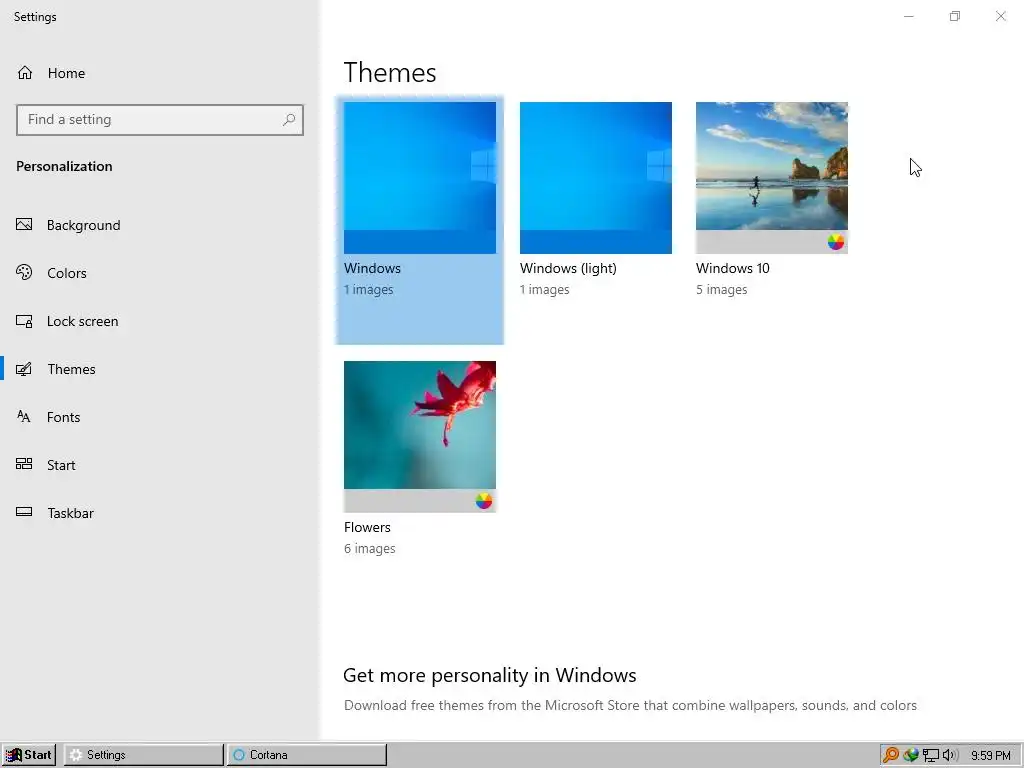Click the 9:59 PM clock
The image size is (1024, 768).
click(991, 756)
